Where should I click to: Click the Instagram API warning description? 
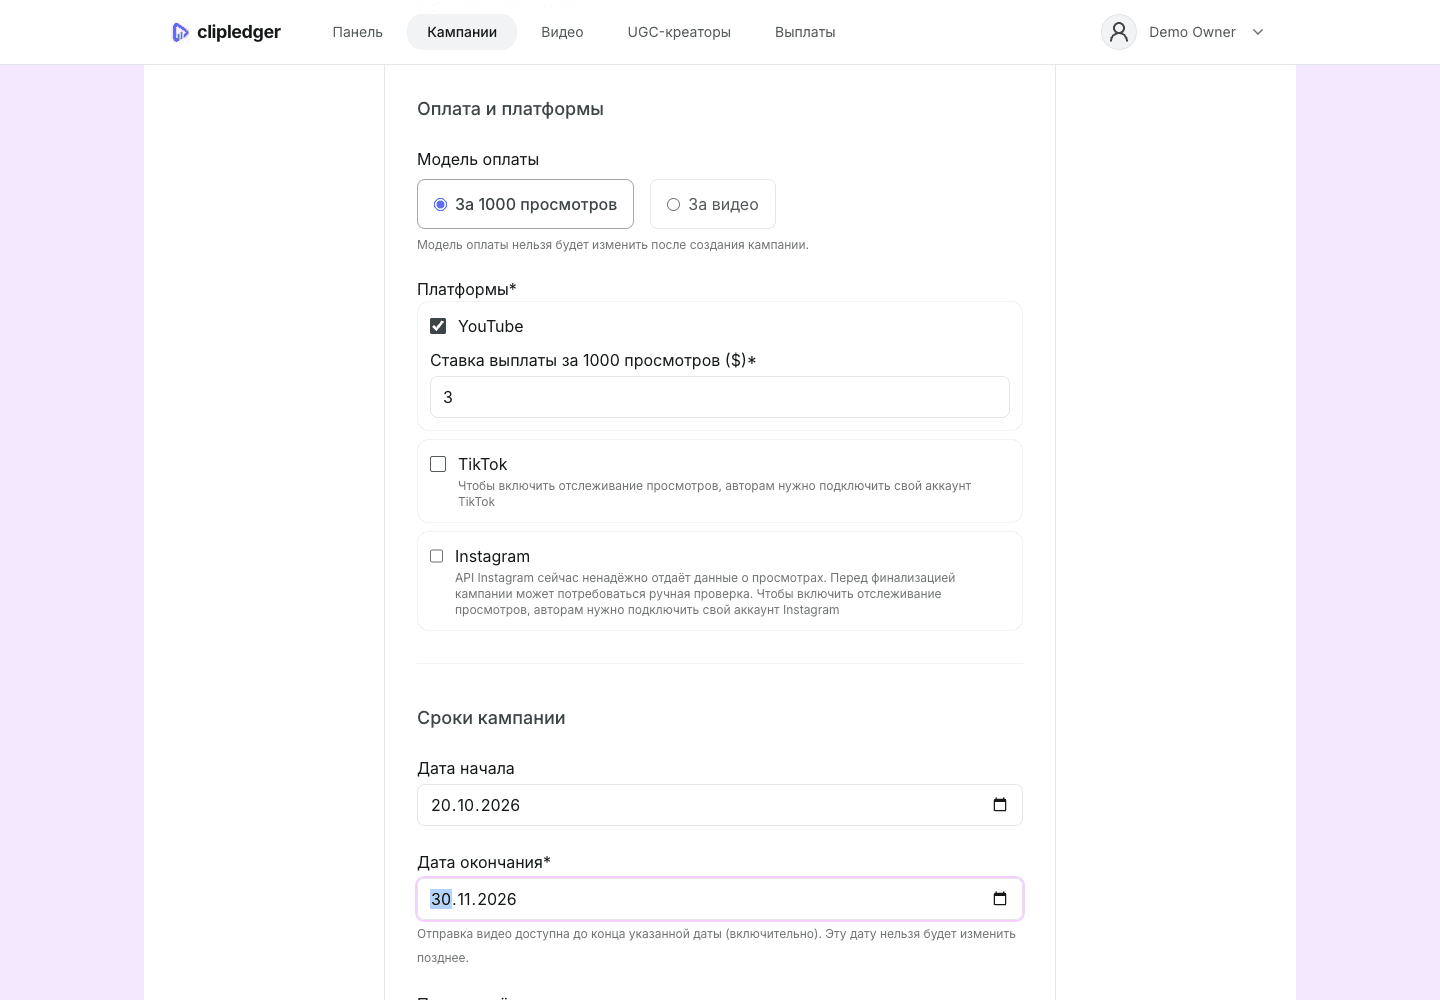coord(705,594)
